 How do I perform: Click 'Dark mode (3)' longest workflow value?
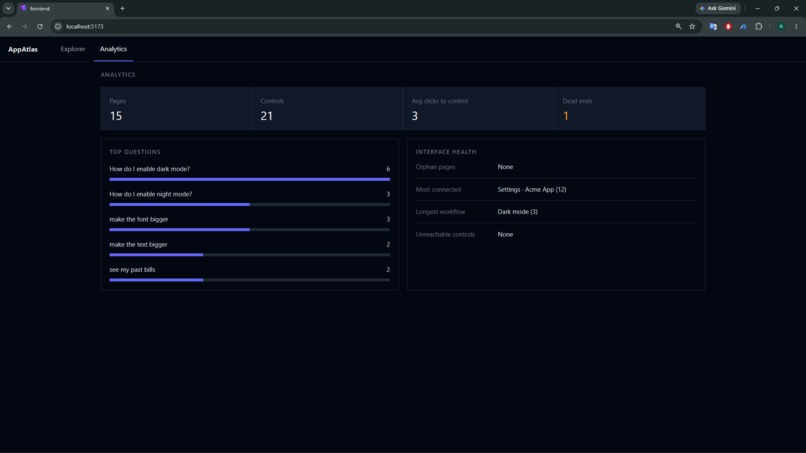[x=517, y=211]
